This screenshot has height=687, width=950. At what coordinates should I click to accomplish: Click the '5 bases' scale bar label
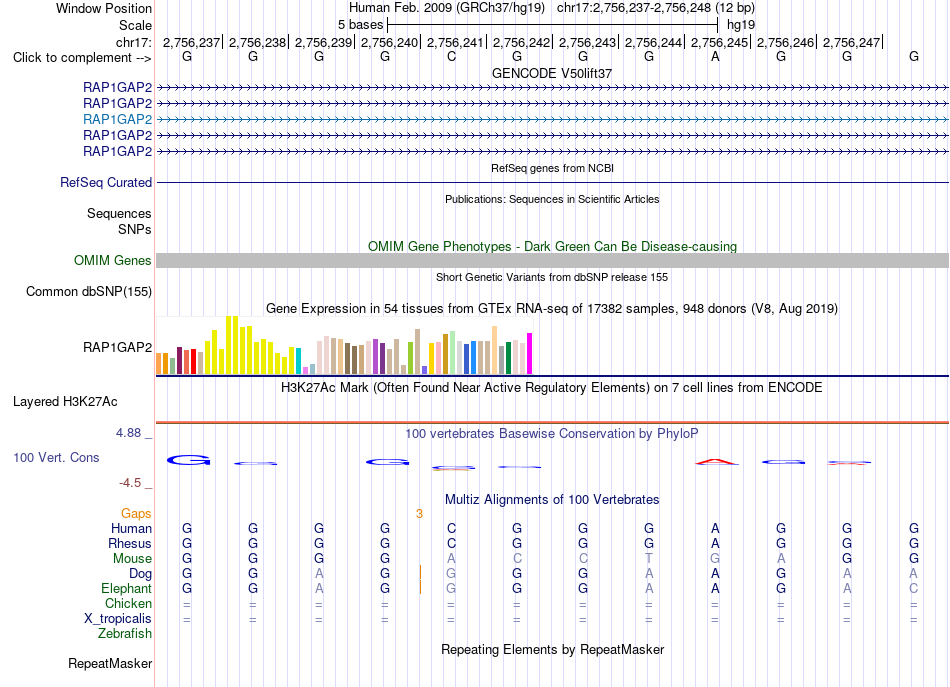click(x=360, y=25)
